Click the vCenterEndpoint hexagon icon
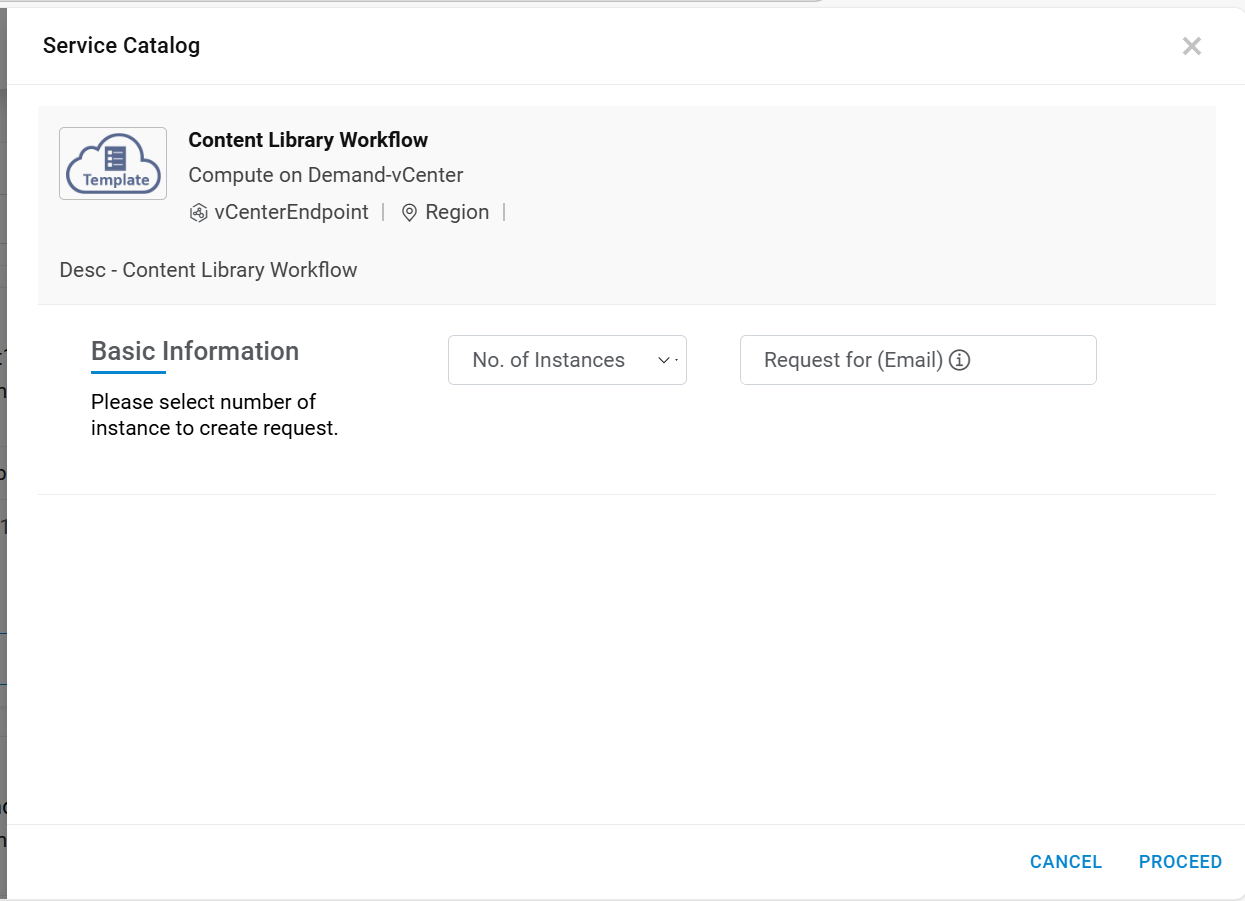Screen dimensions: 1245x901 coord(198,213)
